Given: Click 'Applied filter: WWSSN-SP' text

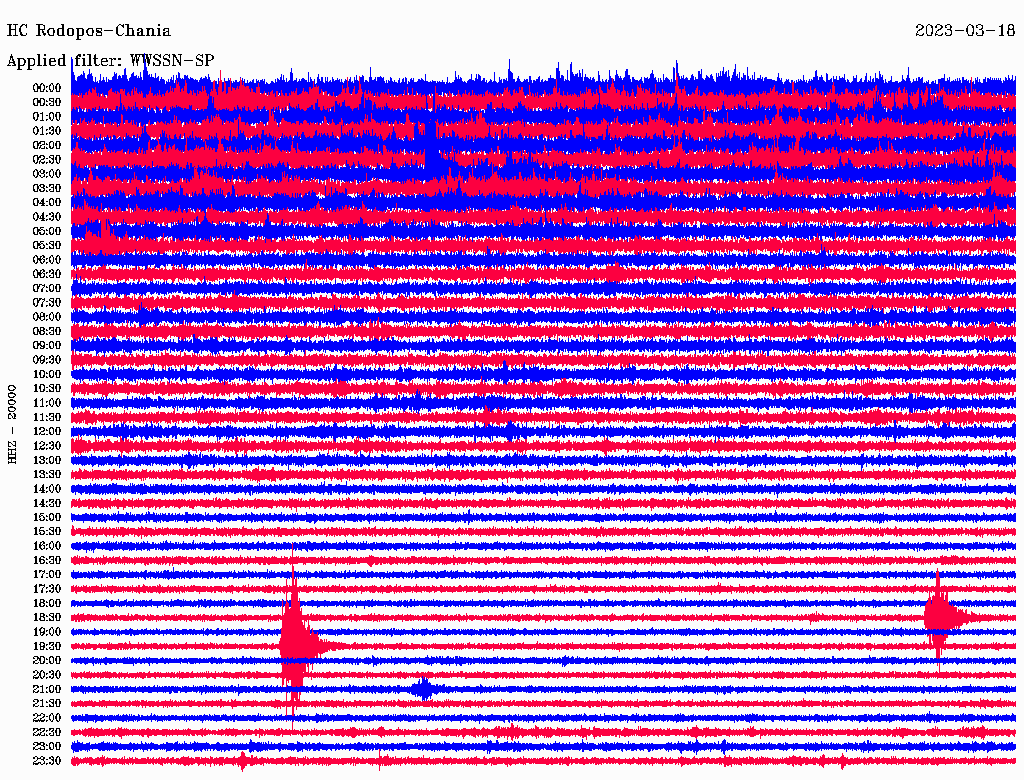Looking at the screenshot, I should point(110,61).
